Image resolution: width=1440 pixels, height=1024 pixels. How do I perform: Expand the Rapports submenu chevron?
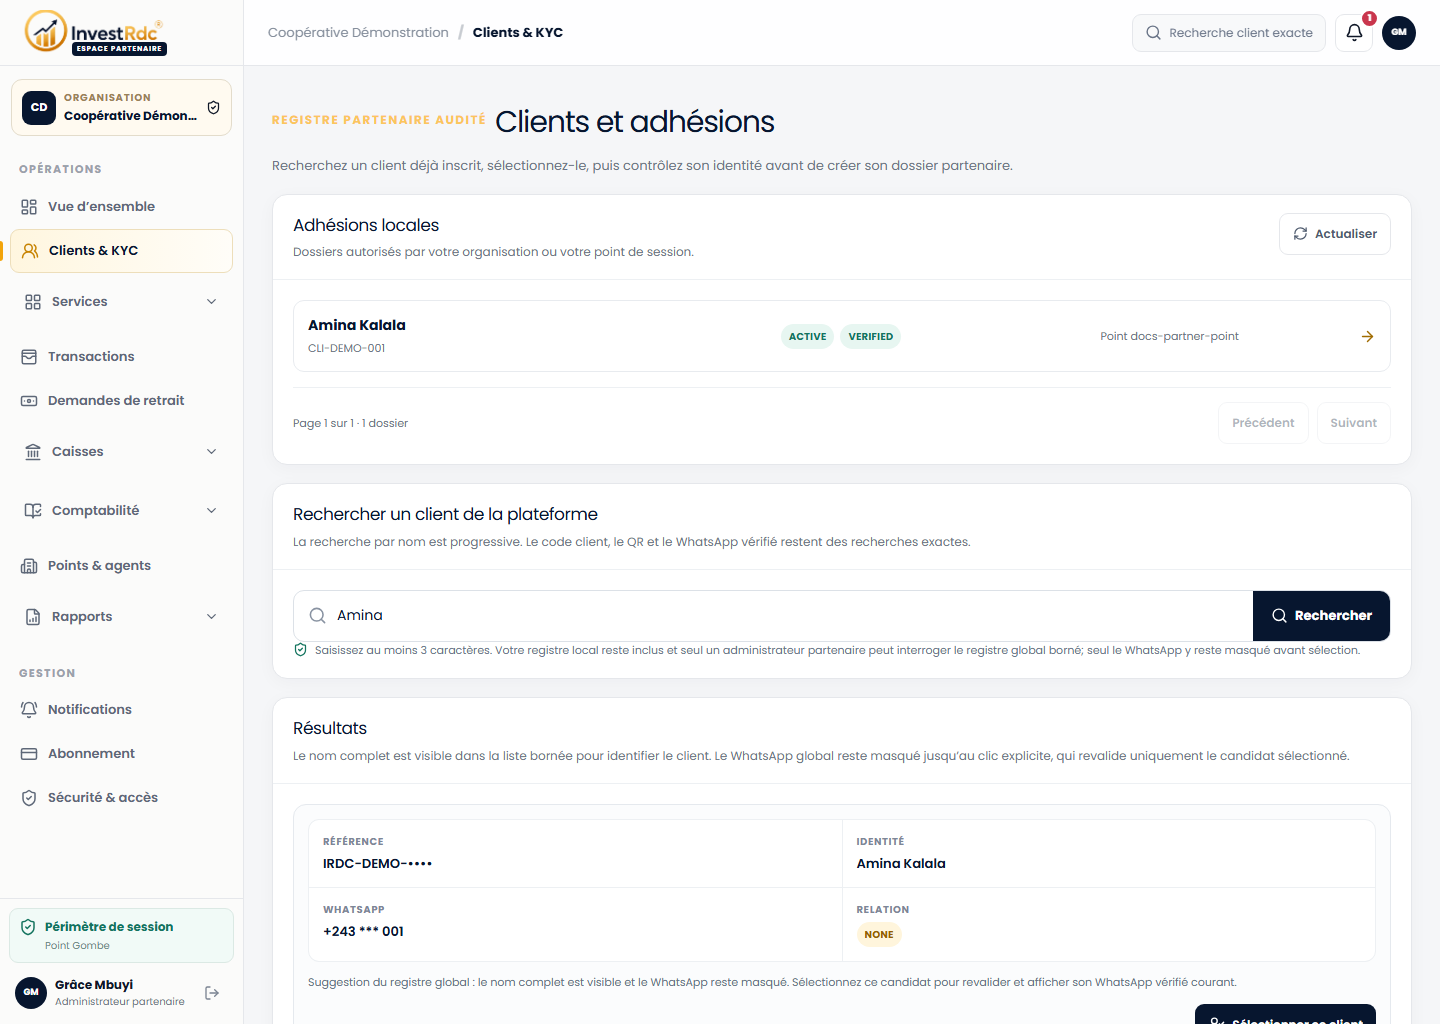point(211,617)
